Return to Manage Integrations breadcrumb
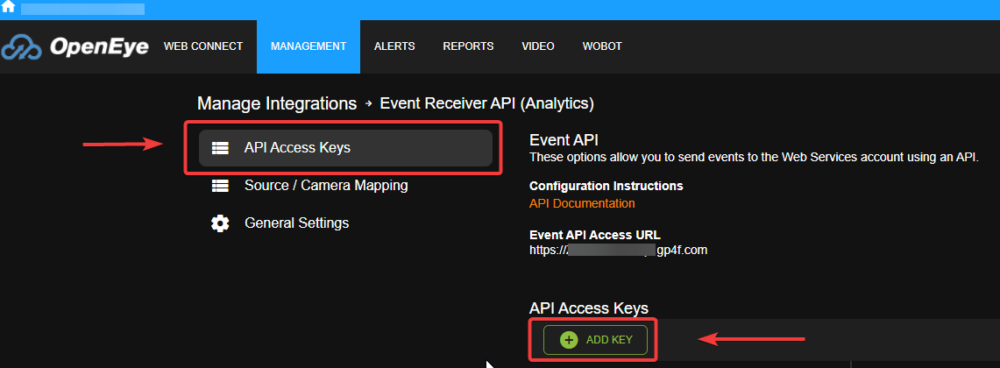1000x368 pixels. [x=277, y=103]
